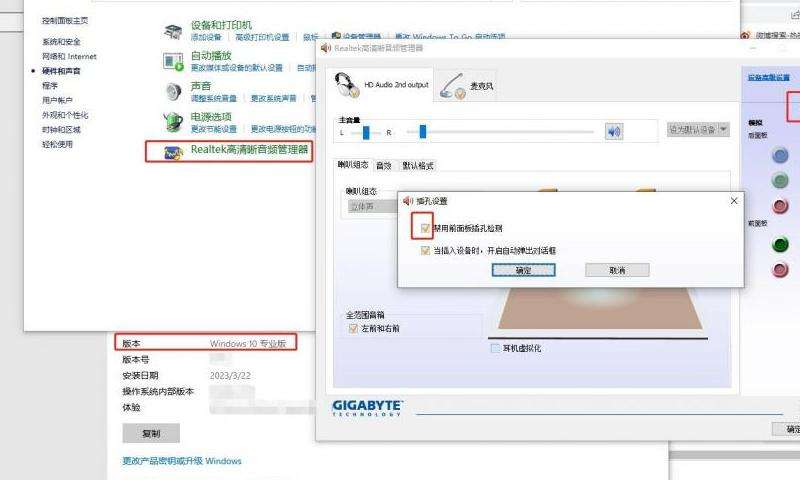Open the Devices and Printers heading link
The width and height of the screenshot is (800, 480).
(221, 25)
